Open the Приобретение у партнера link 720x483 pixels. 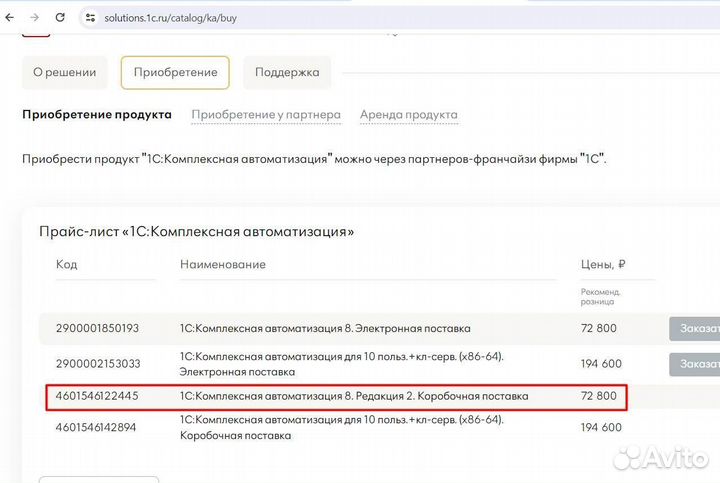click(x=266, y=115)
